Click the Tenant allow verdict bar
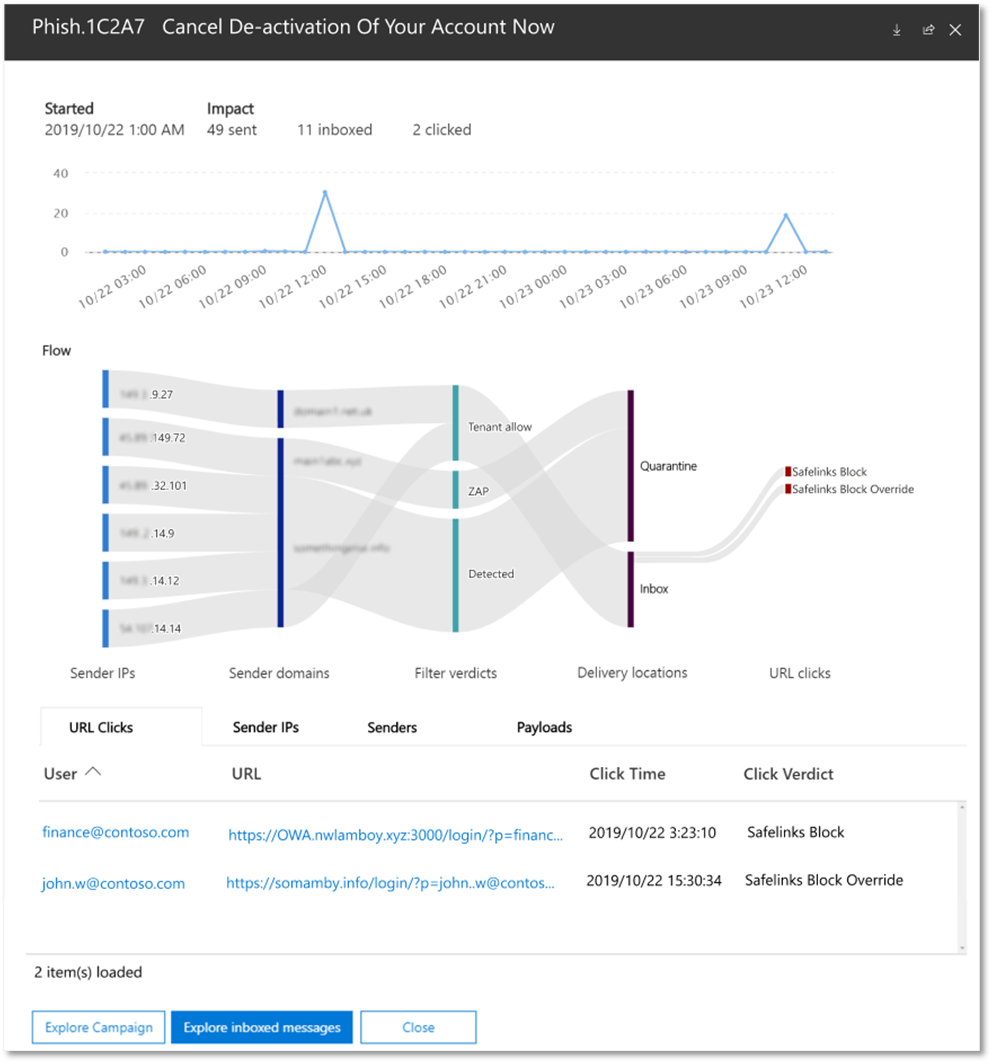The image size is (993, 1063). click(x=455, y=423)
